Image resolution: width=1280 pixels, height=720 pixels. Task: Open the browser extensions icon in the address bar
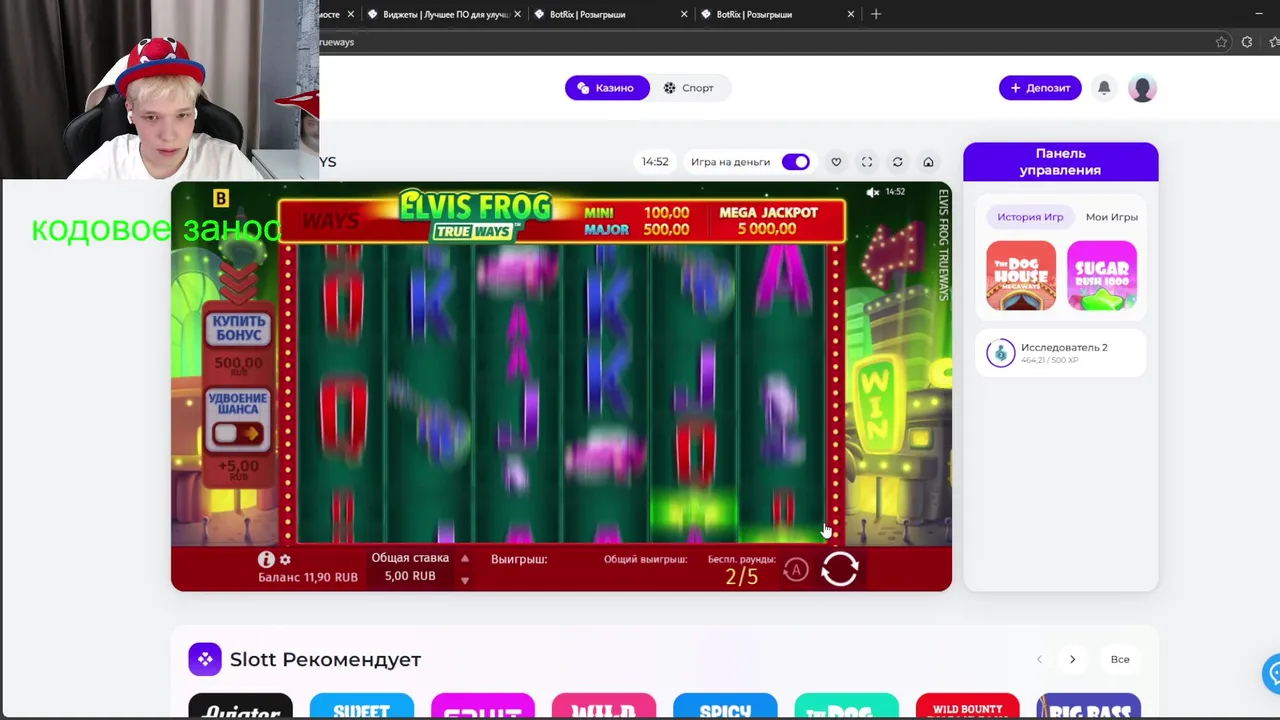click(1247, 42)
